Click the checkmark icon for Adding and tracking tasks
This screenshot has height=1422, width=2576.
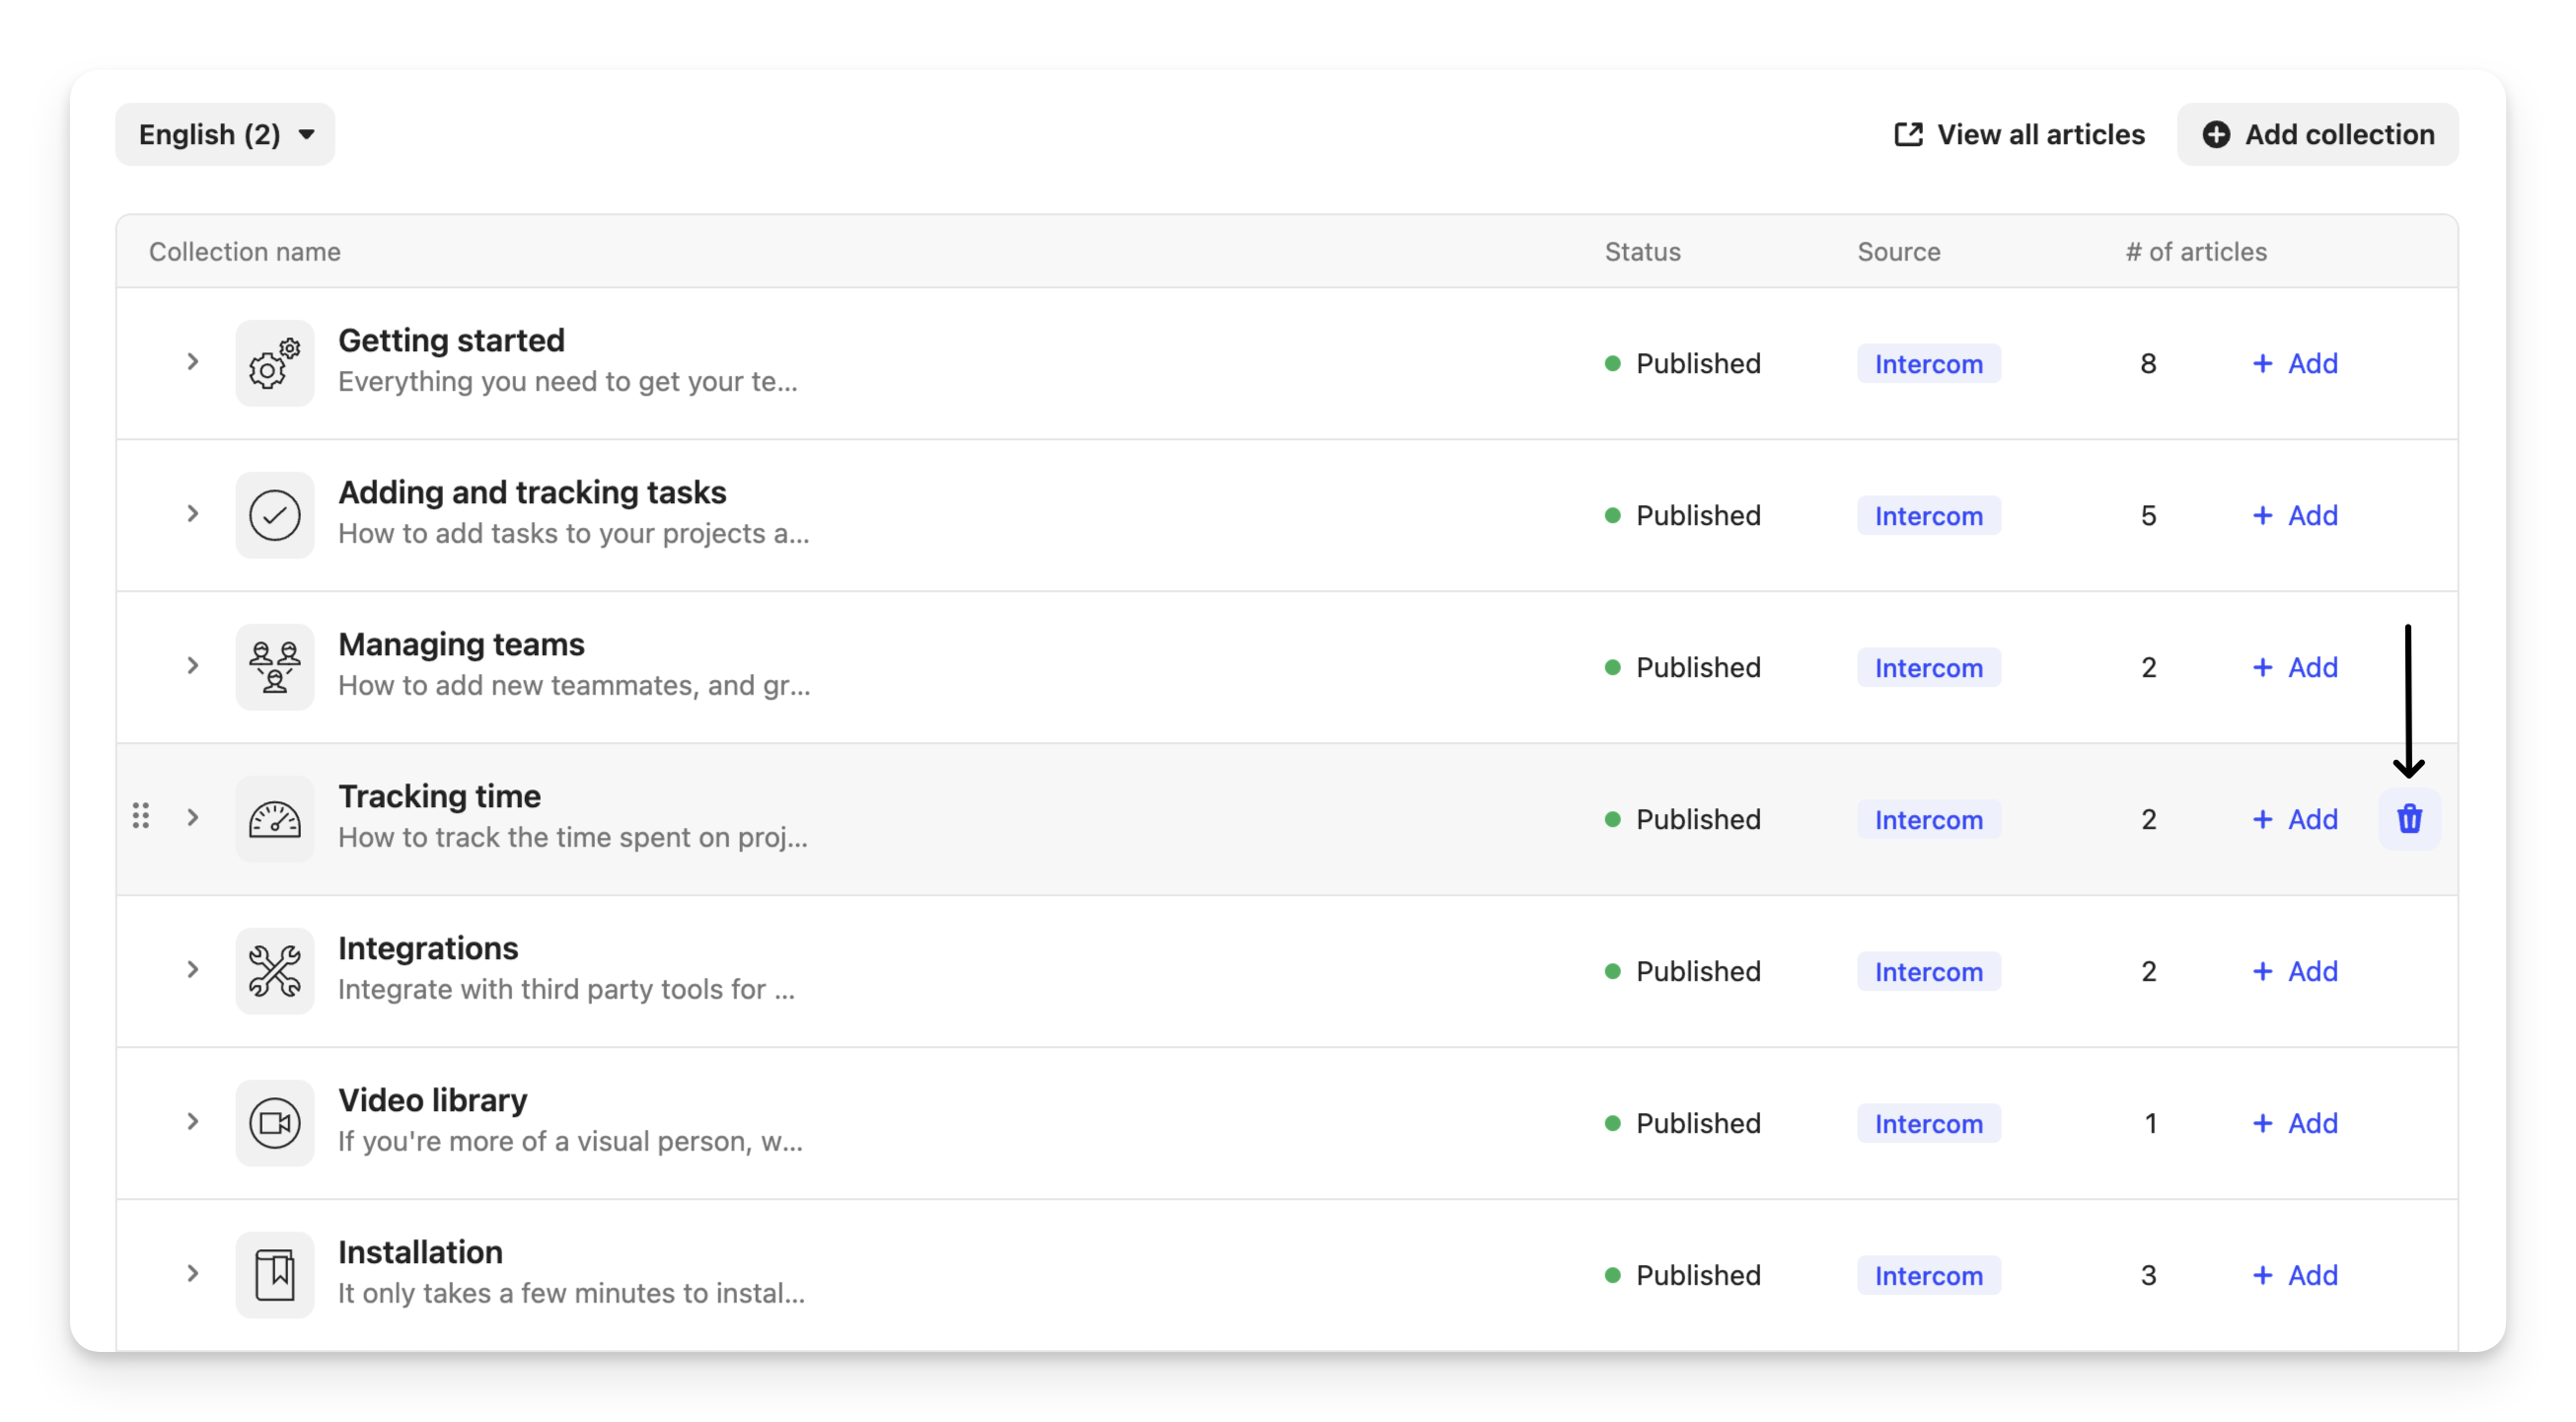pos(275,515)
